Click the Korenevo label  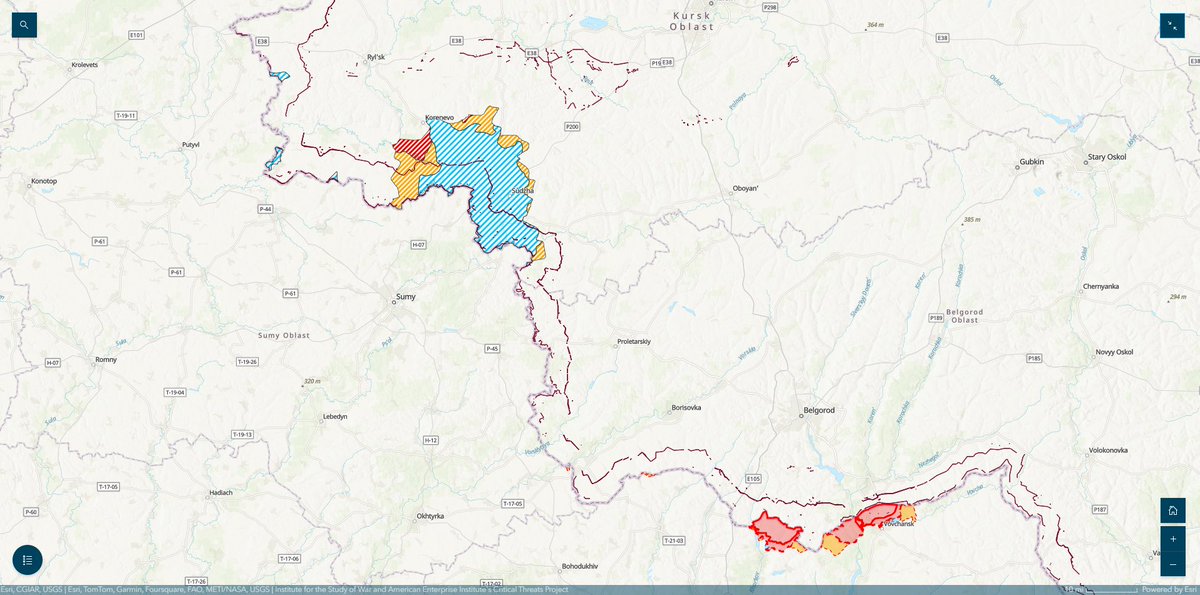[x=439, y=117]
